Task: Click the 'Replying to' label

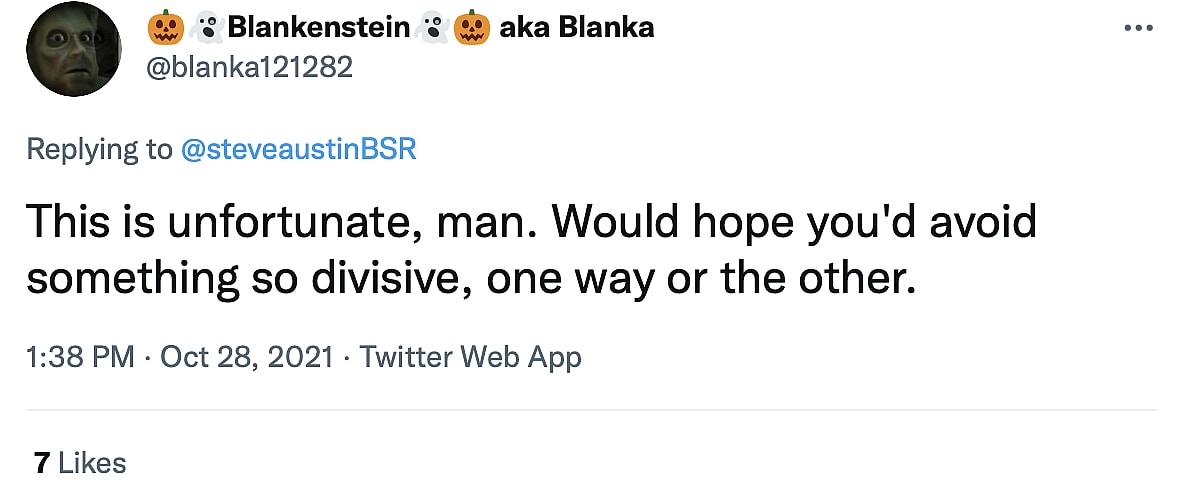Action: [x=98, y=149]
